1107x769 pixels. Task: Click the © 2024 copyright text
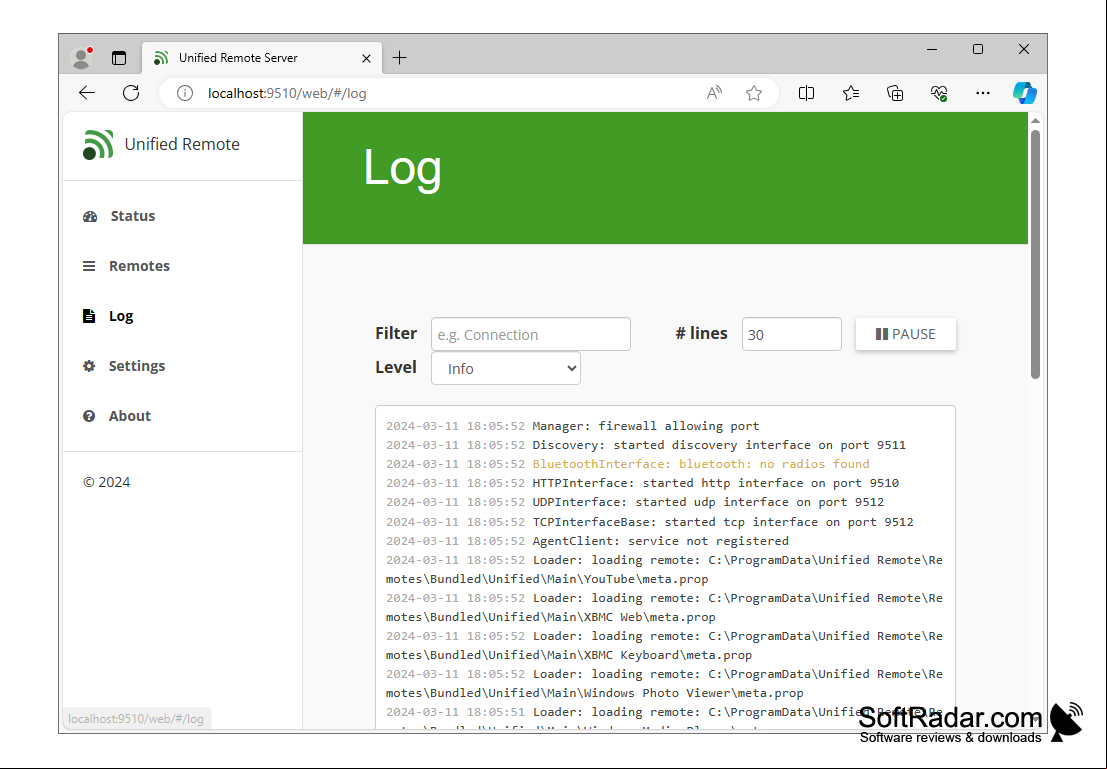coord(107,482)
